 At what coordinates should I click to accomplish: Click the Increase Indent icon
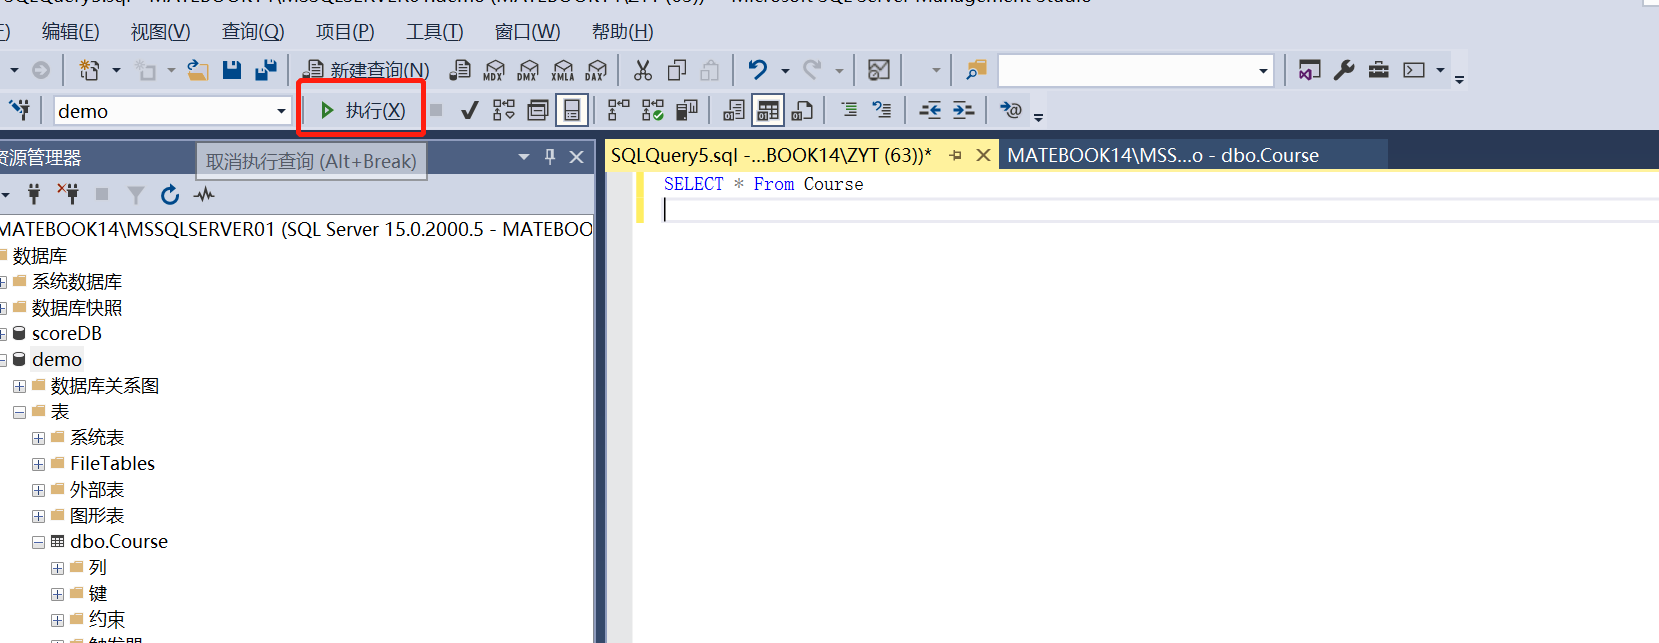click(963, 110)
